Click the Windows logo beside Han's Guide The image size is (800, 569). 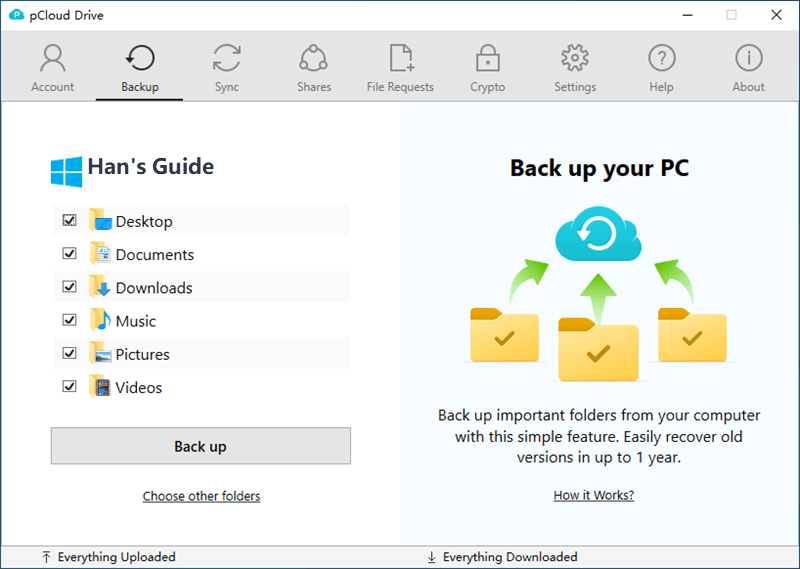(66, 172)
